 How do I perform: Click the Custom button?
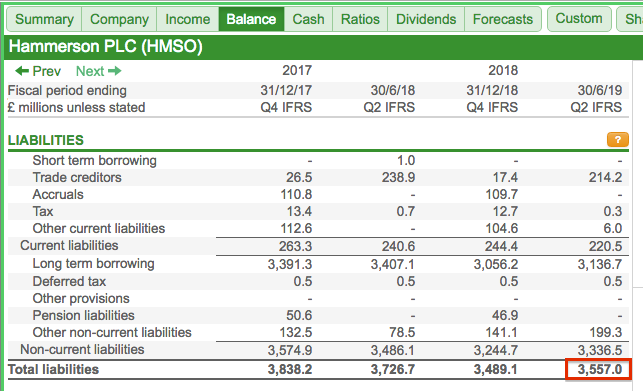(x=579, y=18)
